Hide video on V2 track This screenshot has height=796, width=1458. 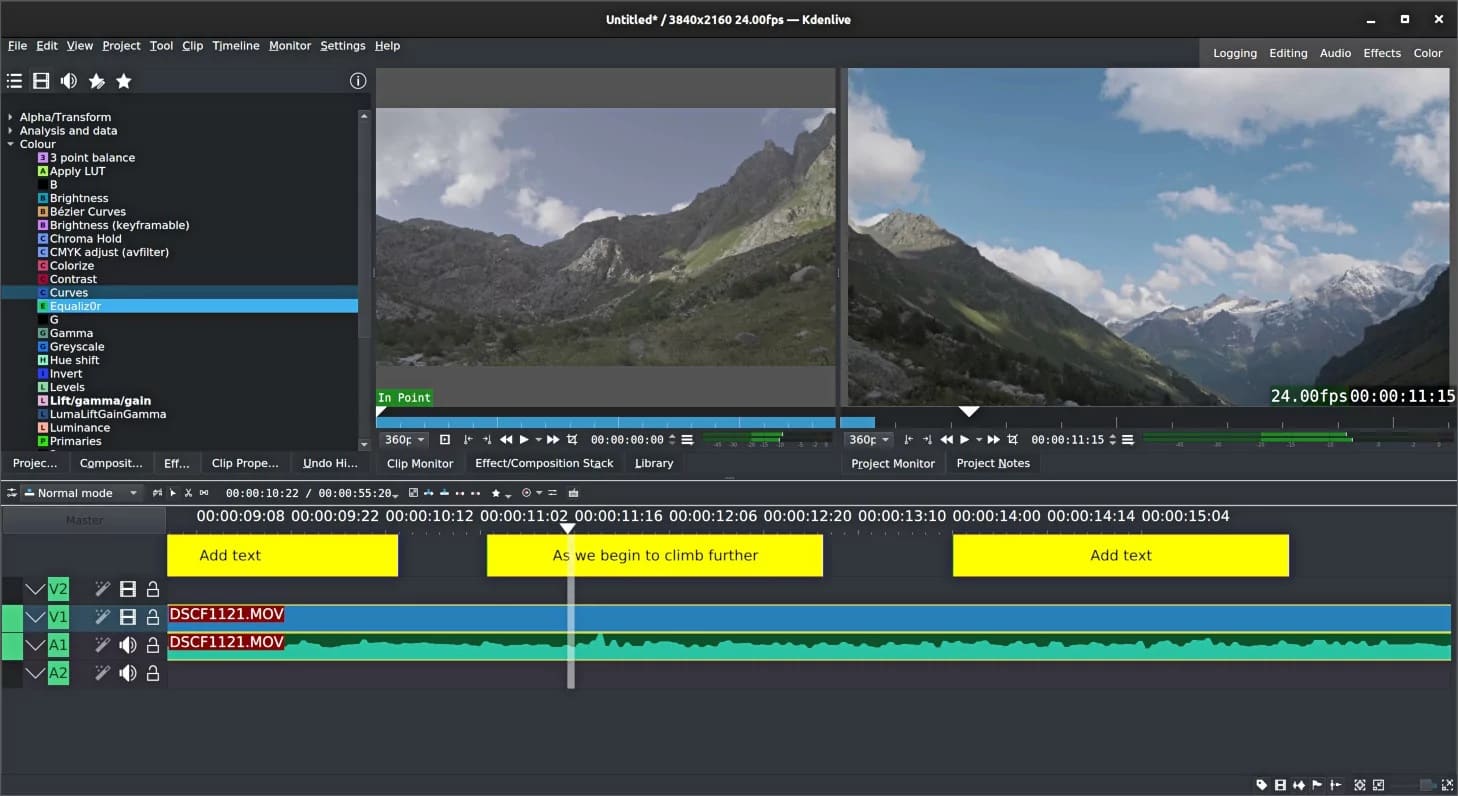pos(128,590)
